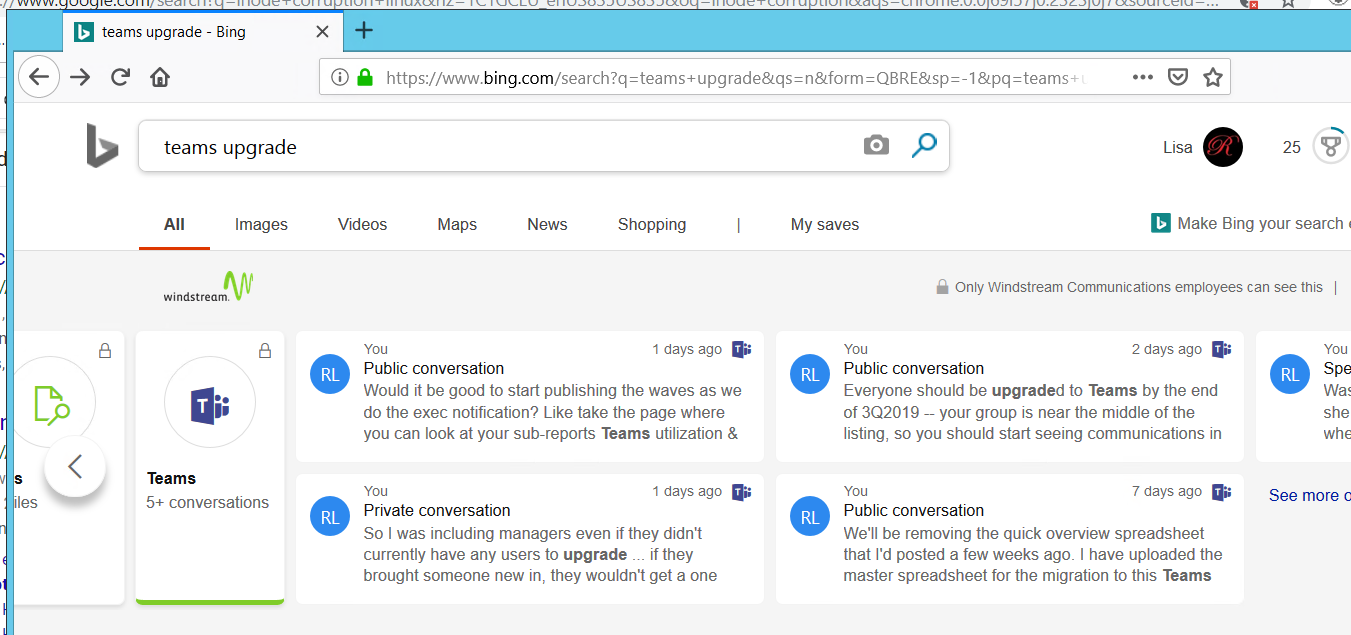Viewport: 1351px width, 635px height.
Task: Open the browser home page
Action: [x=160, y=77]
